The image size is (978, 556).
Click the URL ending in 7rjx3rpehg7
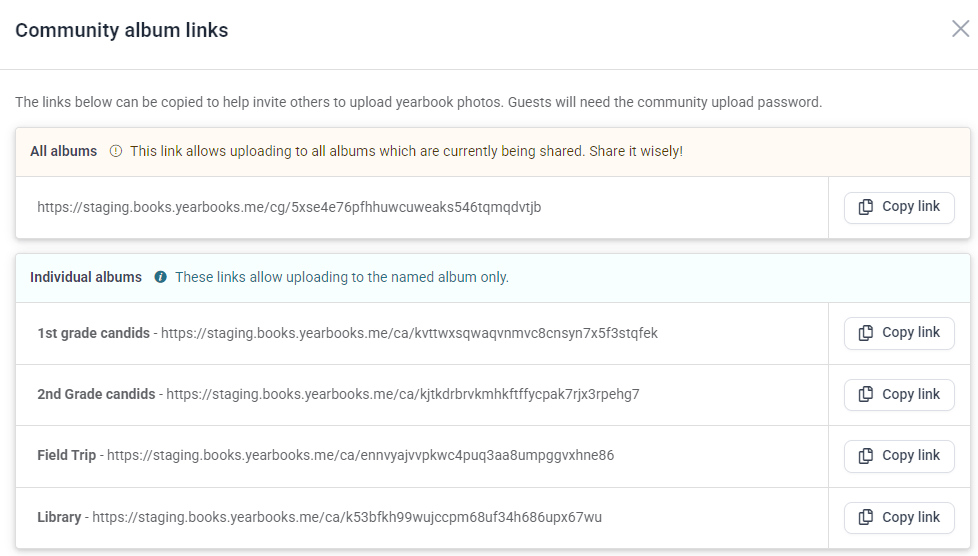click(403, 394)
